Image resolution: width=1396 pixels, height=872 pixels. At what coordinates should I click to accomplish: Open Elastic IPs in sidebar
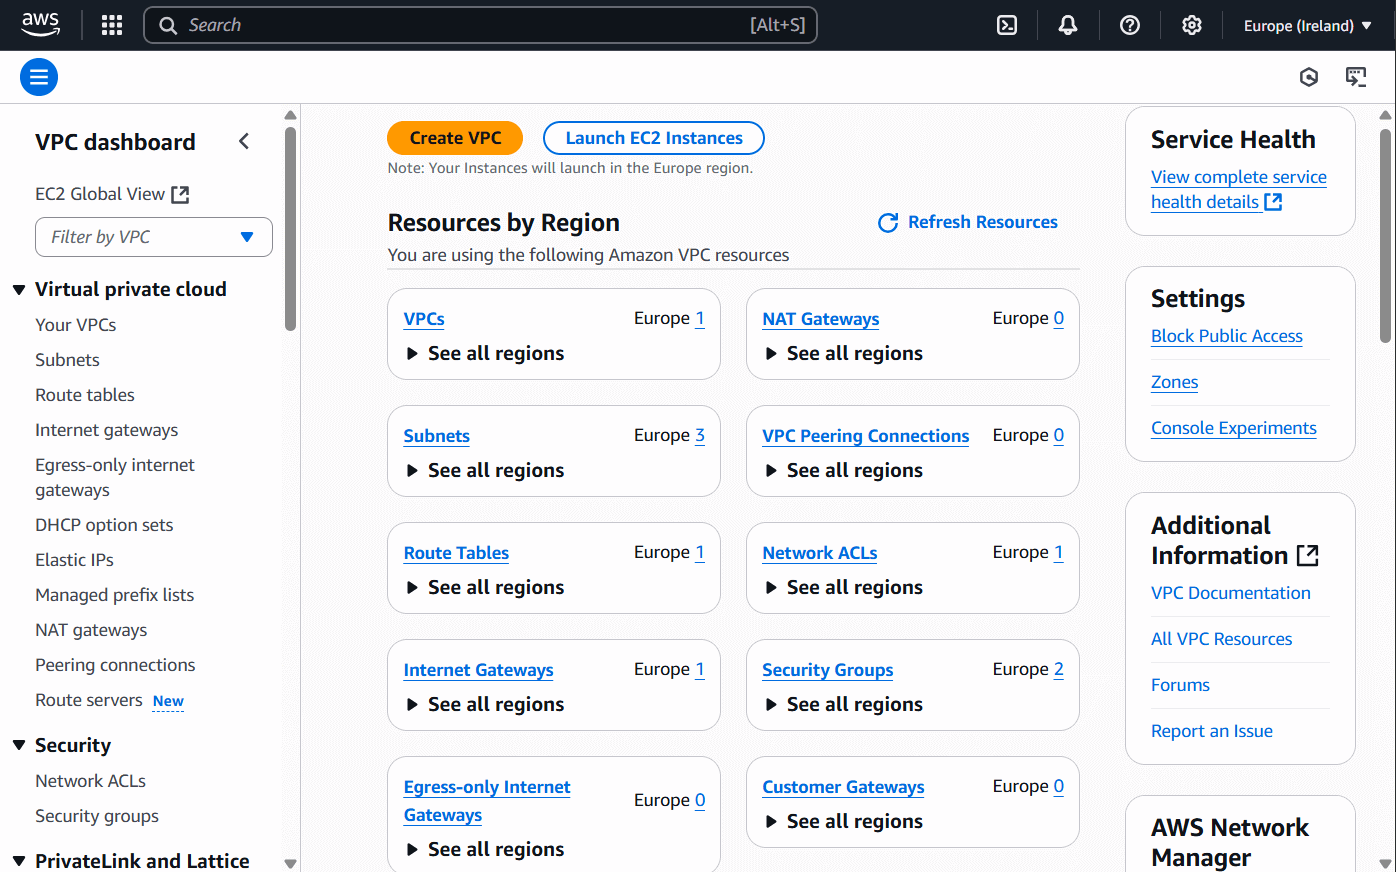74,560
